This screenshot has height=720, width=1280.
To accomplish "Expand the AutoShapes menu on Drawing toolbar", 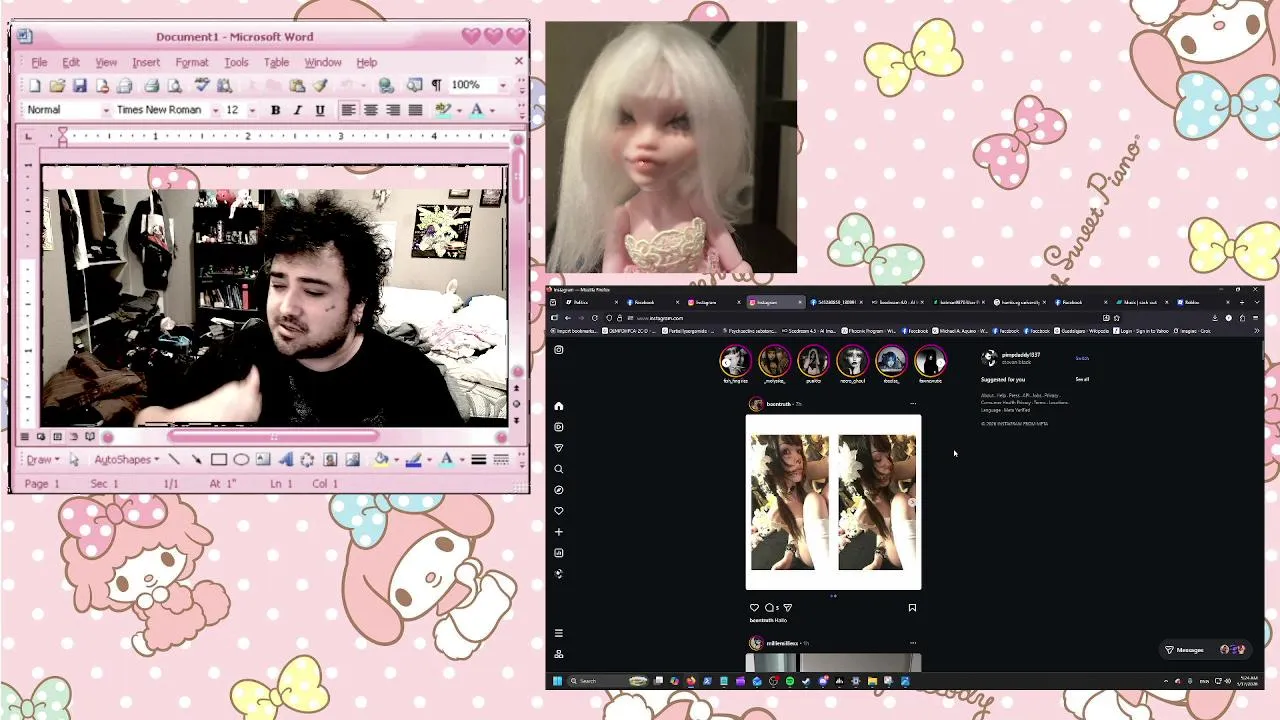I will pos(127,460).
